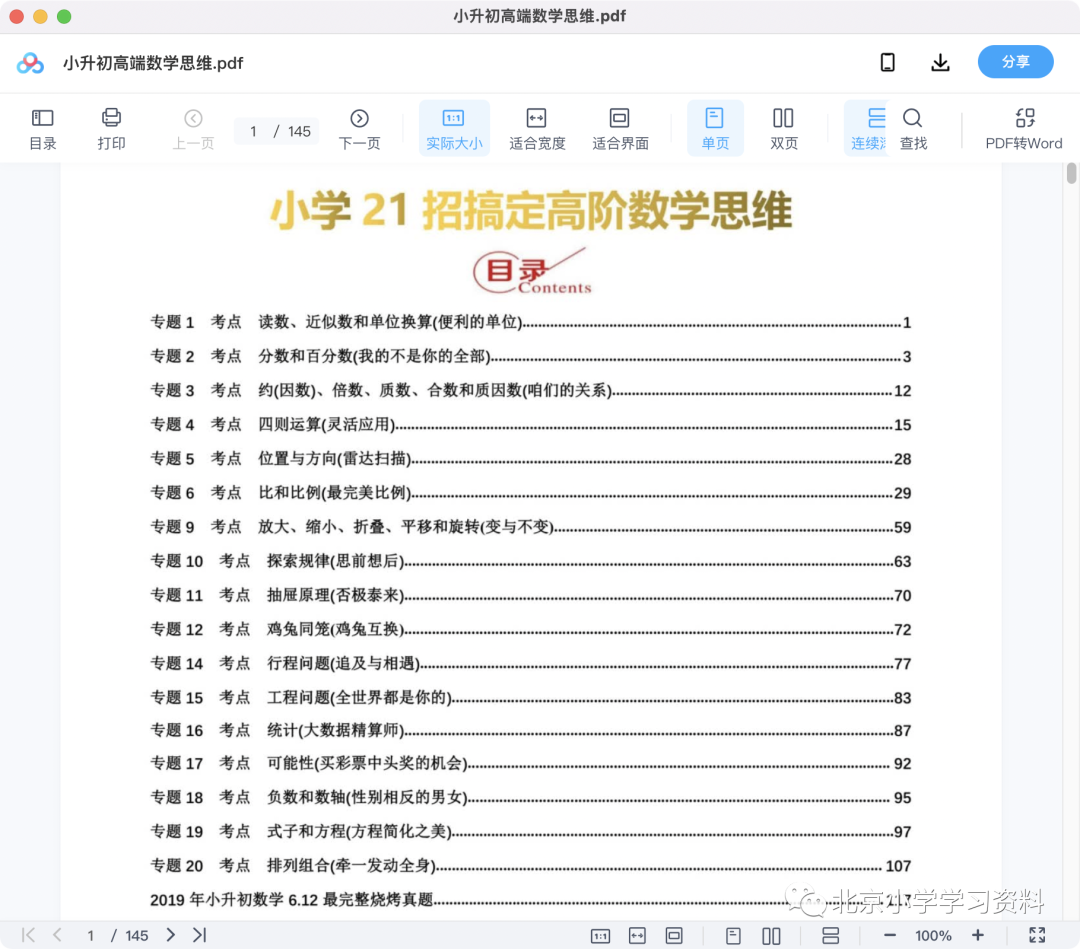Open the 查找 search tool
The image size is (1080, 949).
(913, 129)
